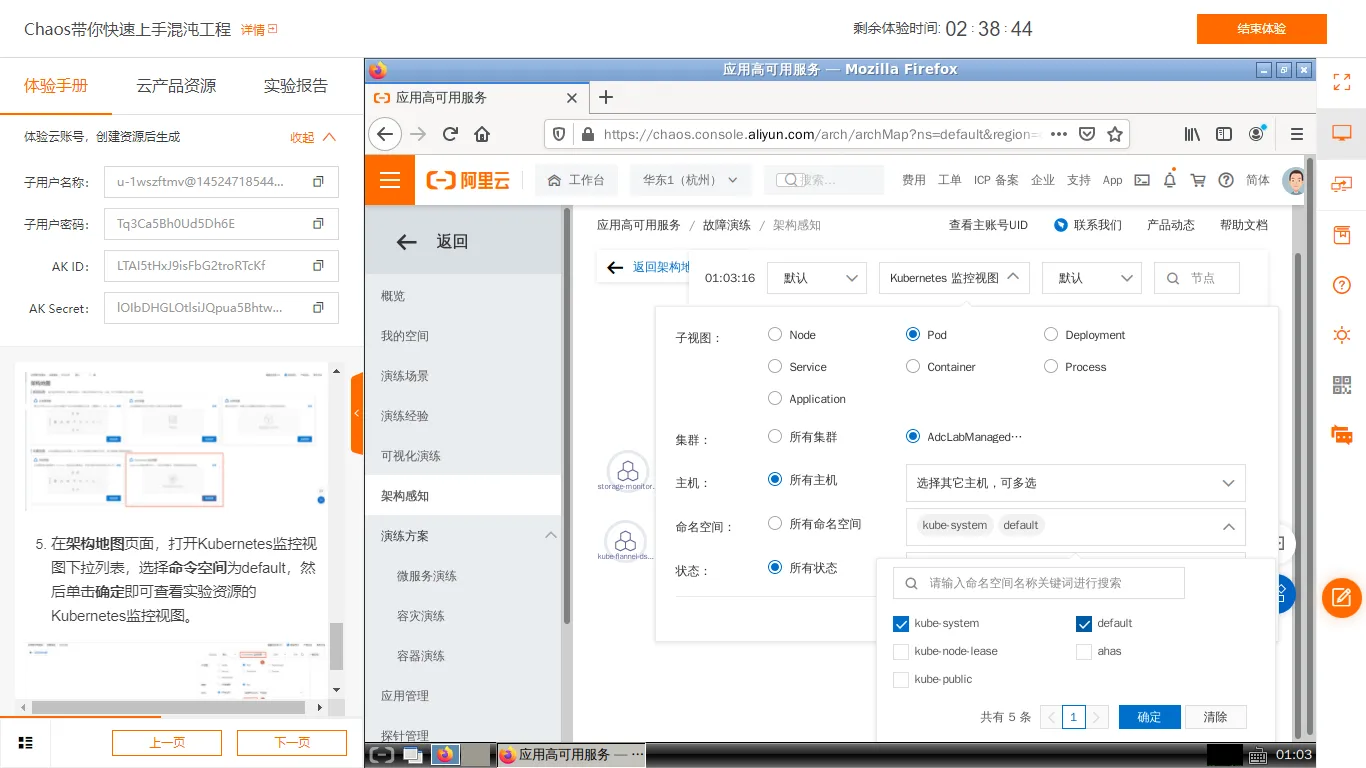
Task: Open Firefox library icon
Action: click(x=1193, y=134)
